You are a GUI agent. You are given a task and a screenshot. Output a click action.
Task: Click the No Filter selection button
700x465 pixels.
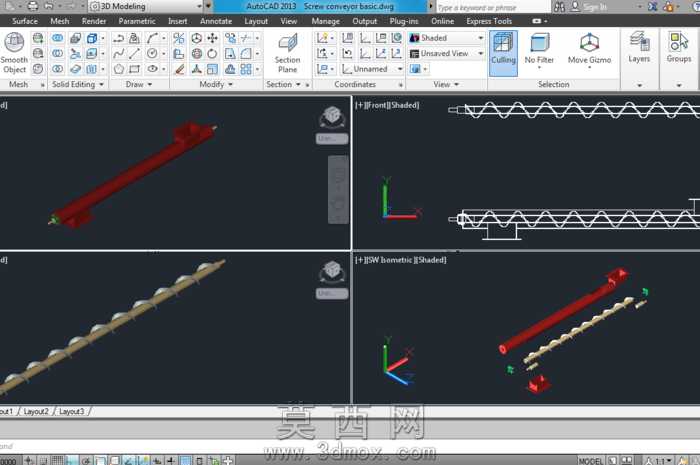pyautogui.click(x=539, y=50)
